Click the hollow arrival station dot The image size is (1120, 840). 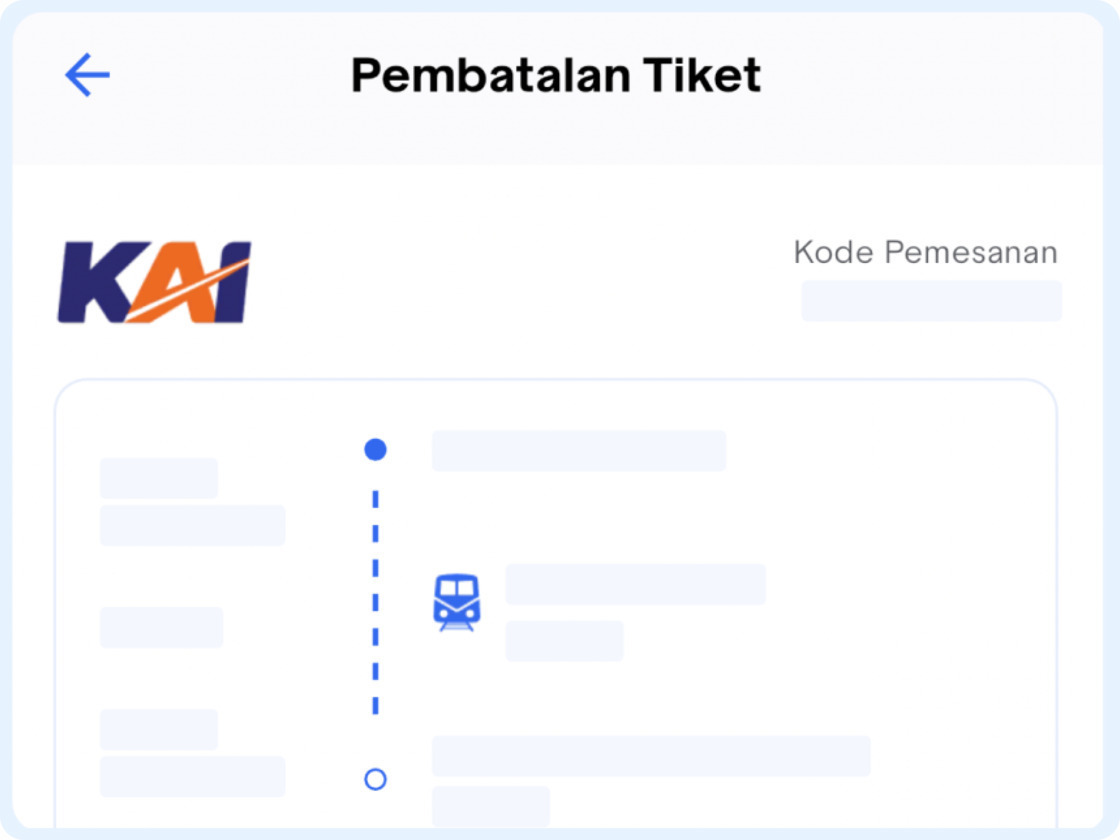375,777
